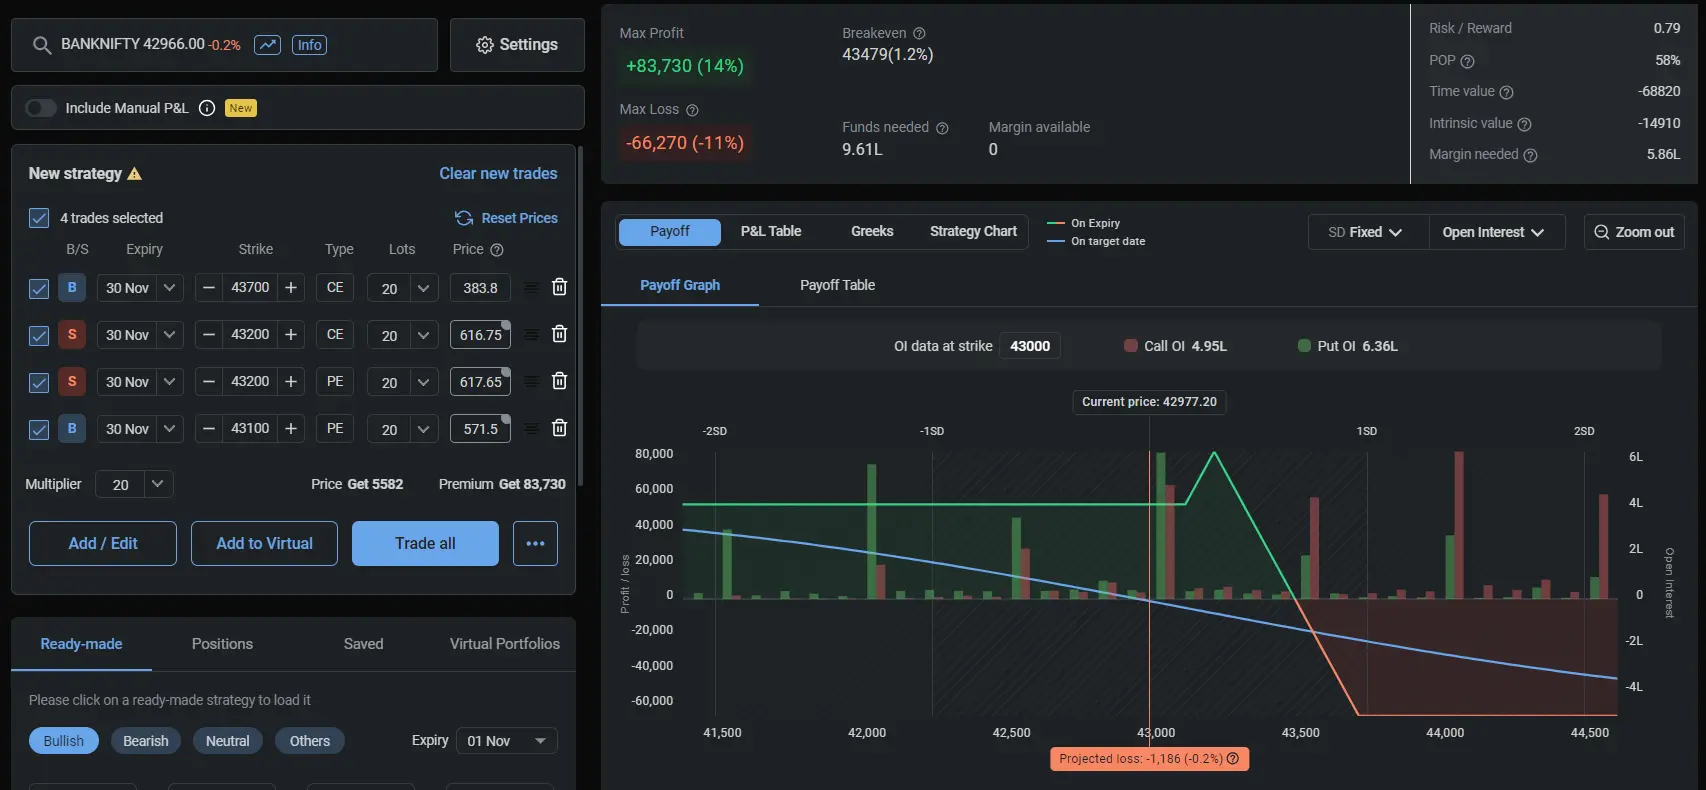Open the Payoff Table tab

tap(837, 285)
